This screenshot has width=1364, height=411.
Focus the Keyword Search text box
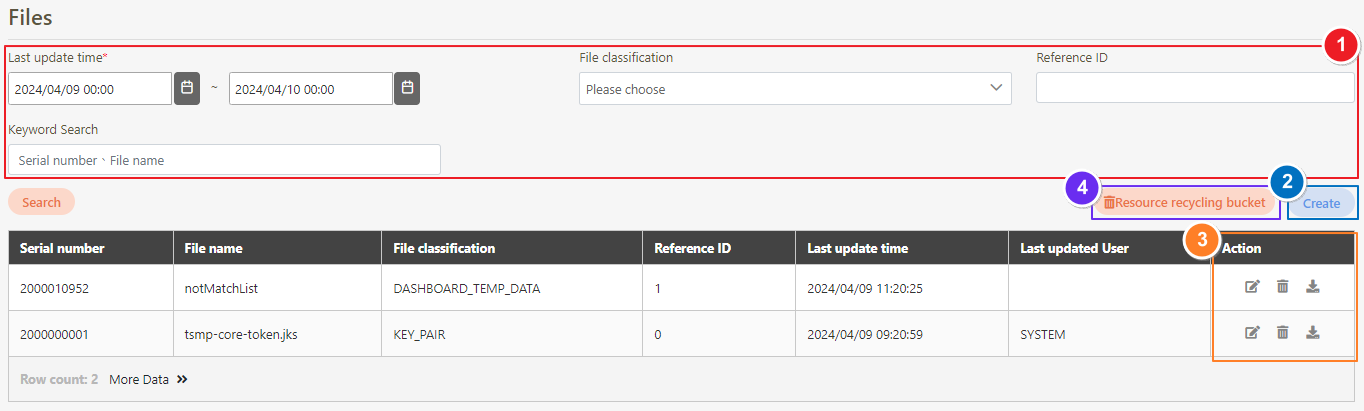[x=224, y=160]
